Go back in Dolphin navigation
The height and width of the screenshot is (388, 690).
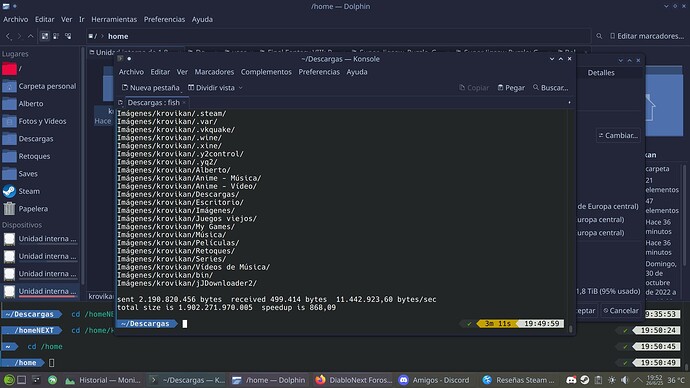click(8, 36)
